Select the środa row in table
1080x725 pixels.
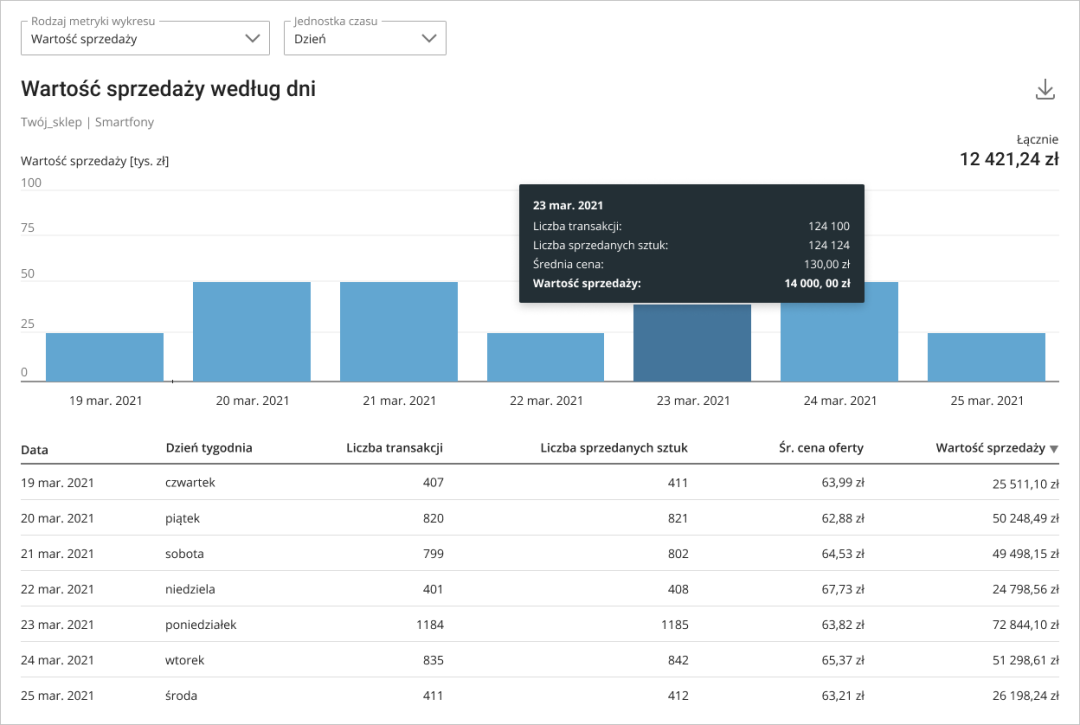[540, 696]
